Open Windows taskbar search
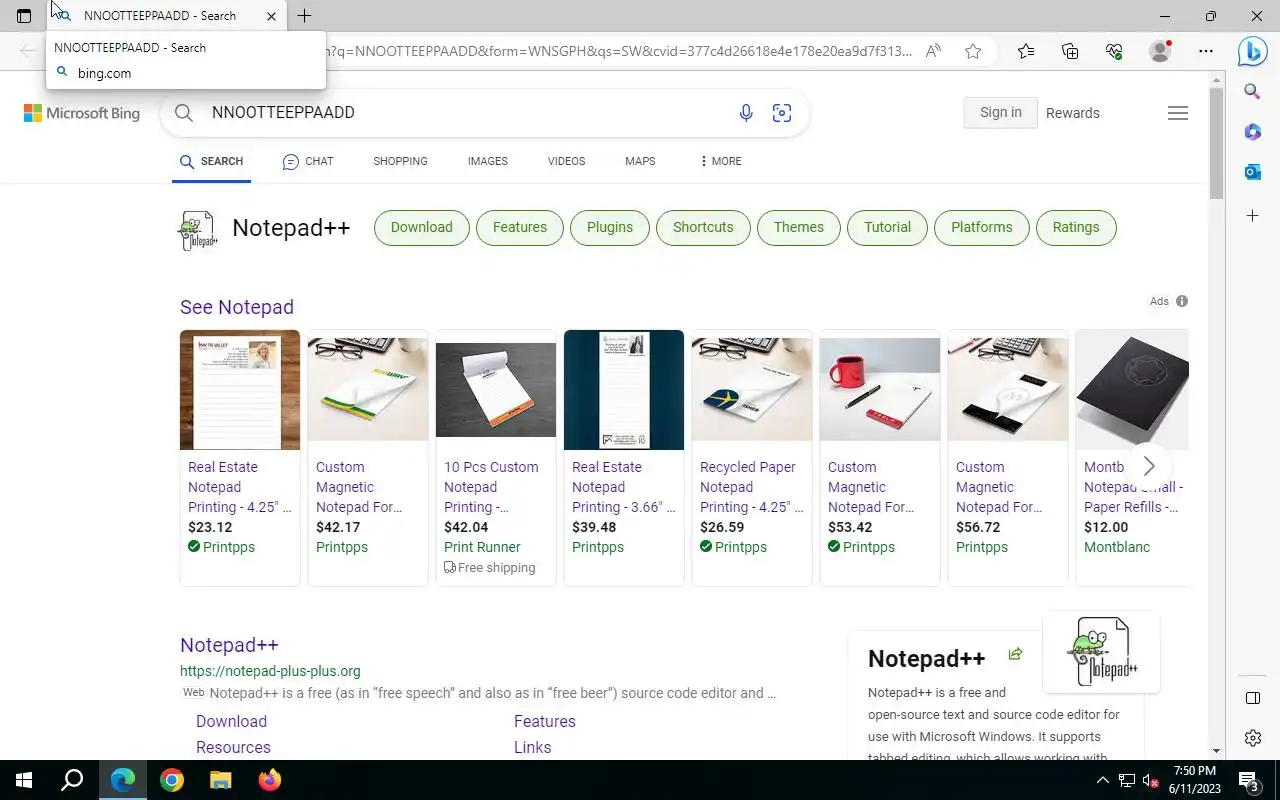The height and width of the screenshot is (800, 1280). tap(72, 780)
